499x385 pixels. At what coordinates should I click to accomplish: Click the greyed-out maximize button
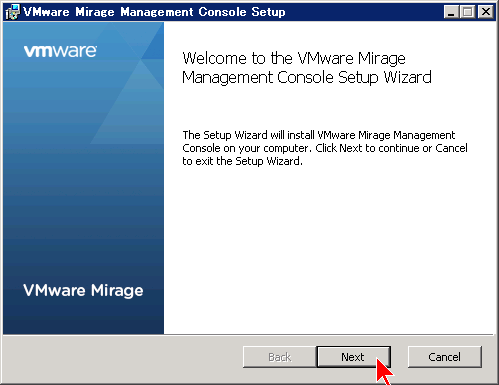[x=468, y=12]
